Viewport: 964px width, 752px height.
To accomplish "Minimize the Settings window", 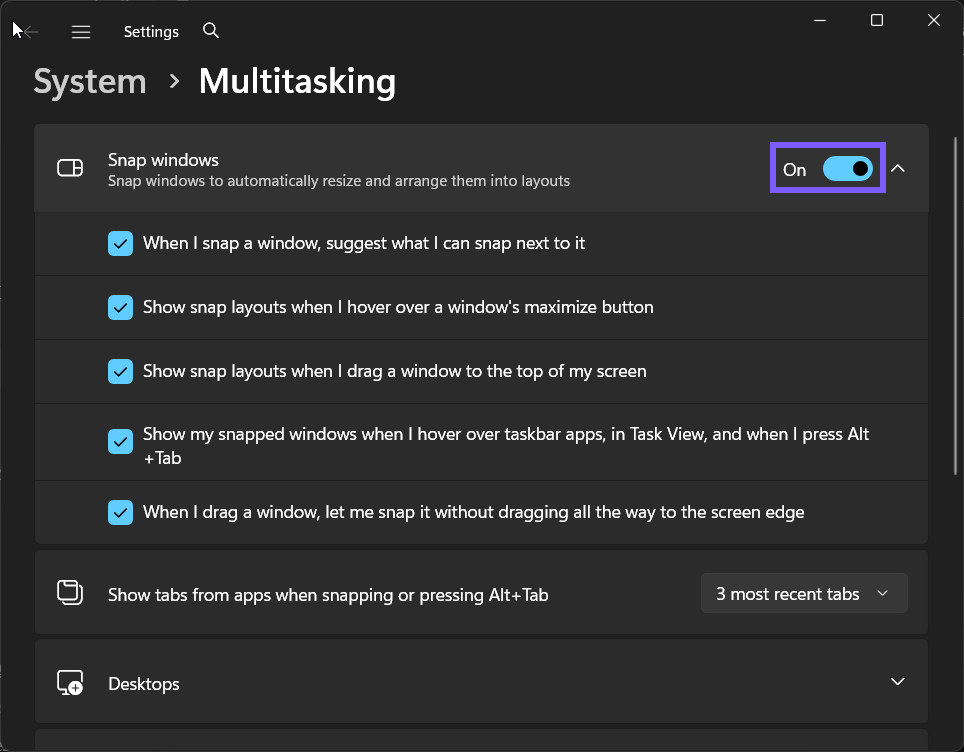I will (820, 20).
